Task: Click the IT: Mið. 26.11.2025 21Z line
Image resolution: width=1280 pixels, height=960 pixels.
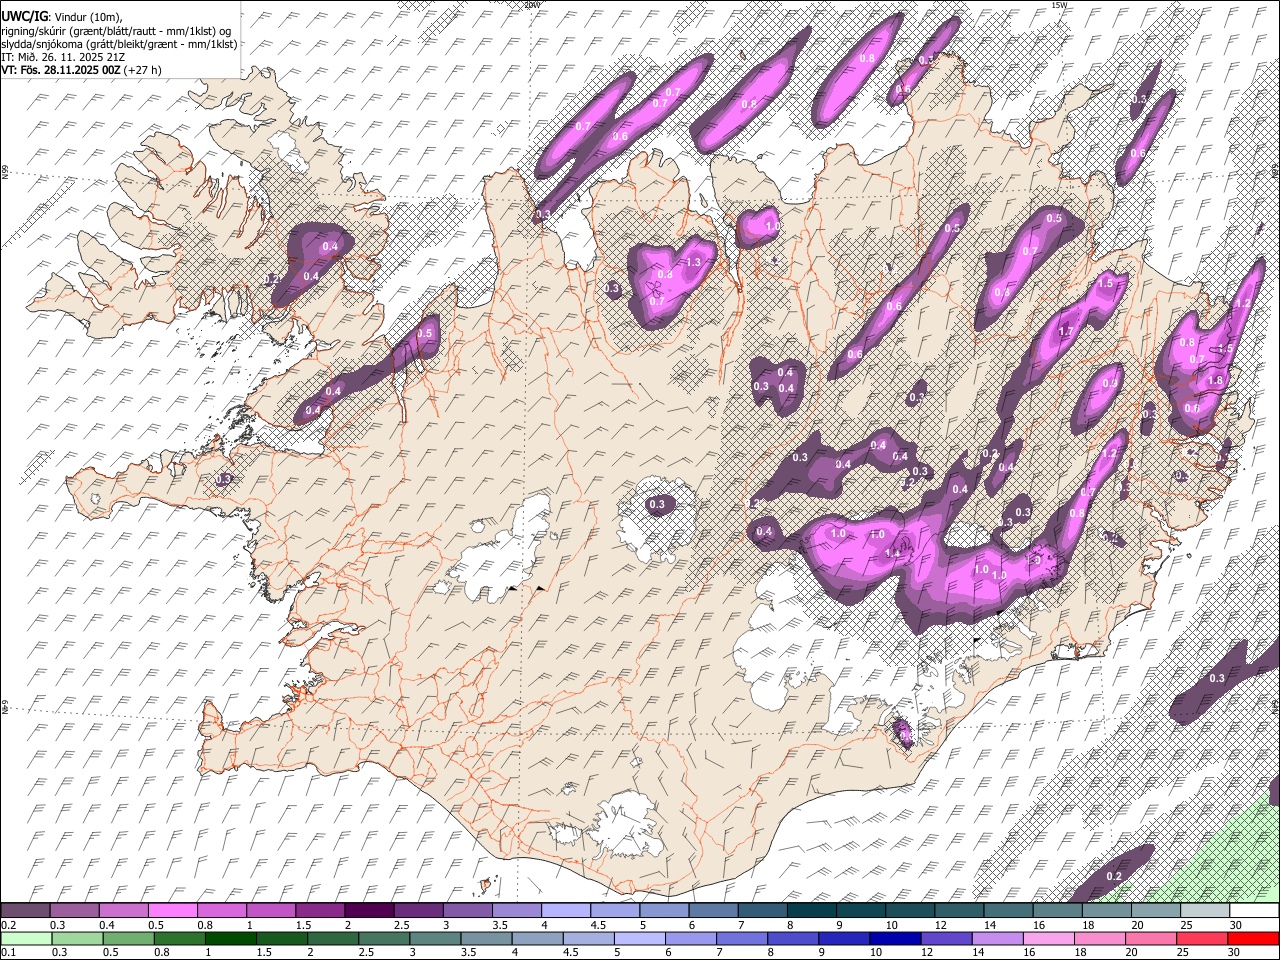Action: tap(63, 57)
